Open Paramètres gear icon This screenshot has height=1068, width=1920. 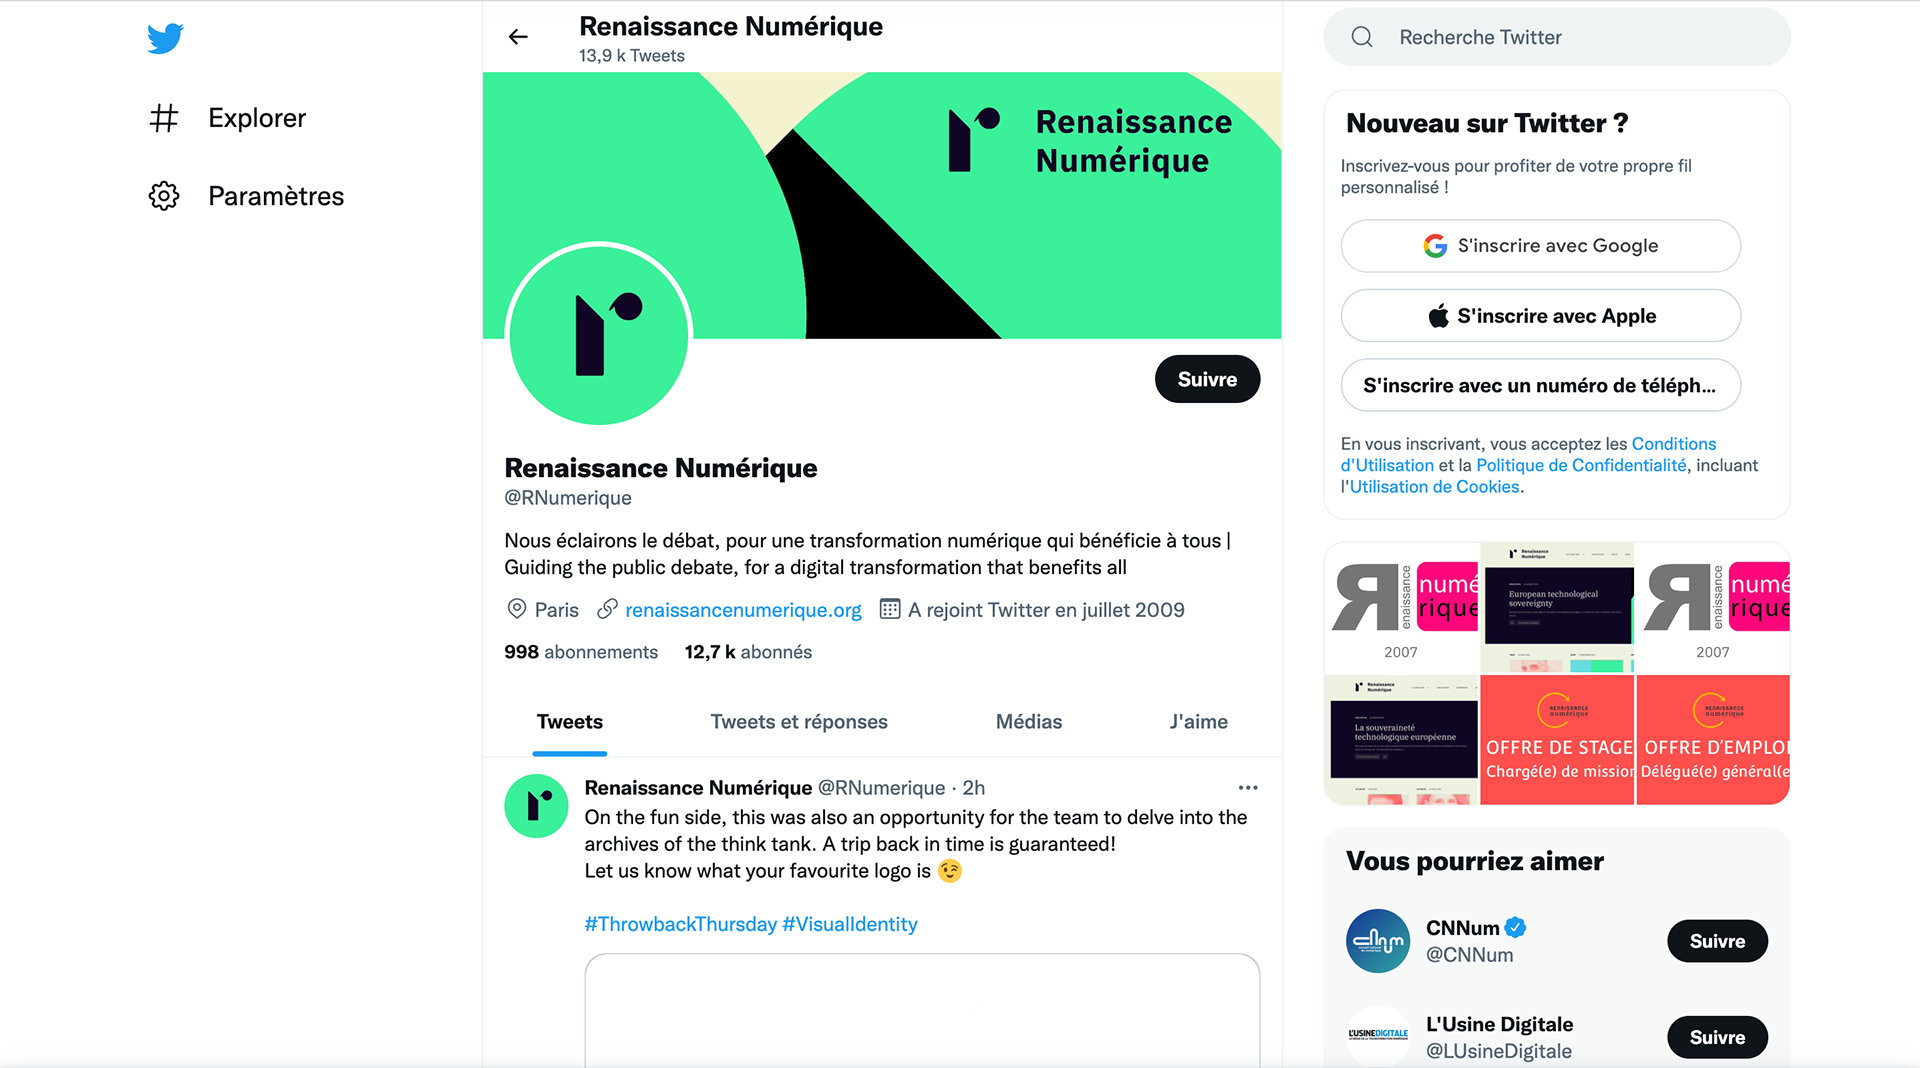[x=164, y=196]
